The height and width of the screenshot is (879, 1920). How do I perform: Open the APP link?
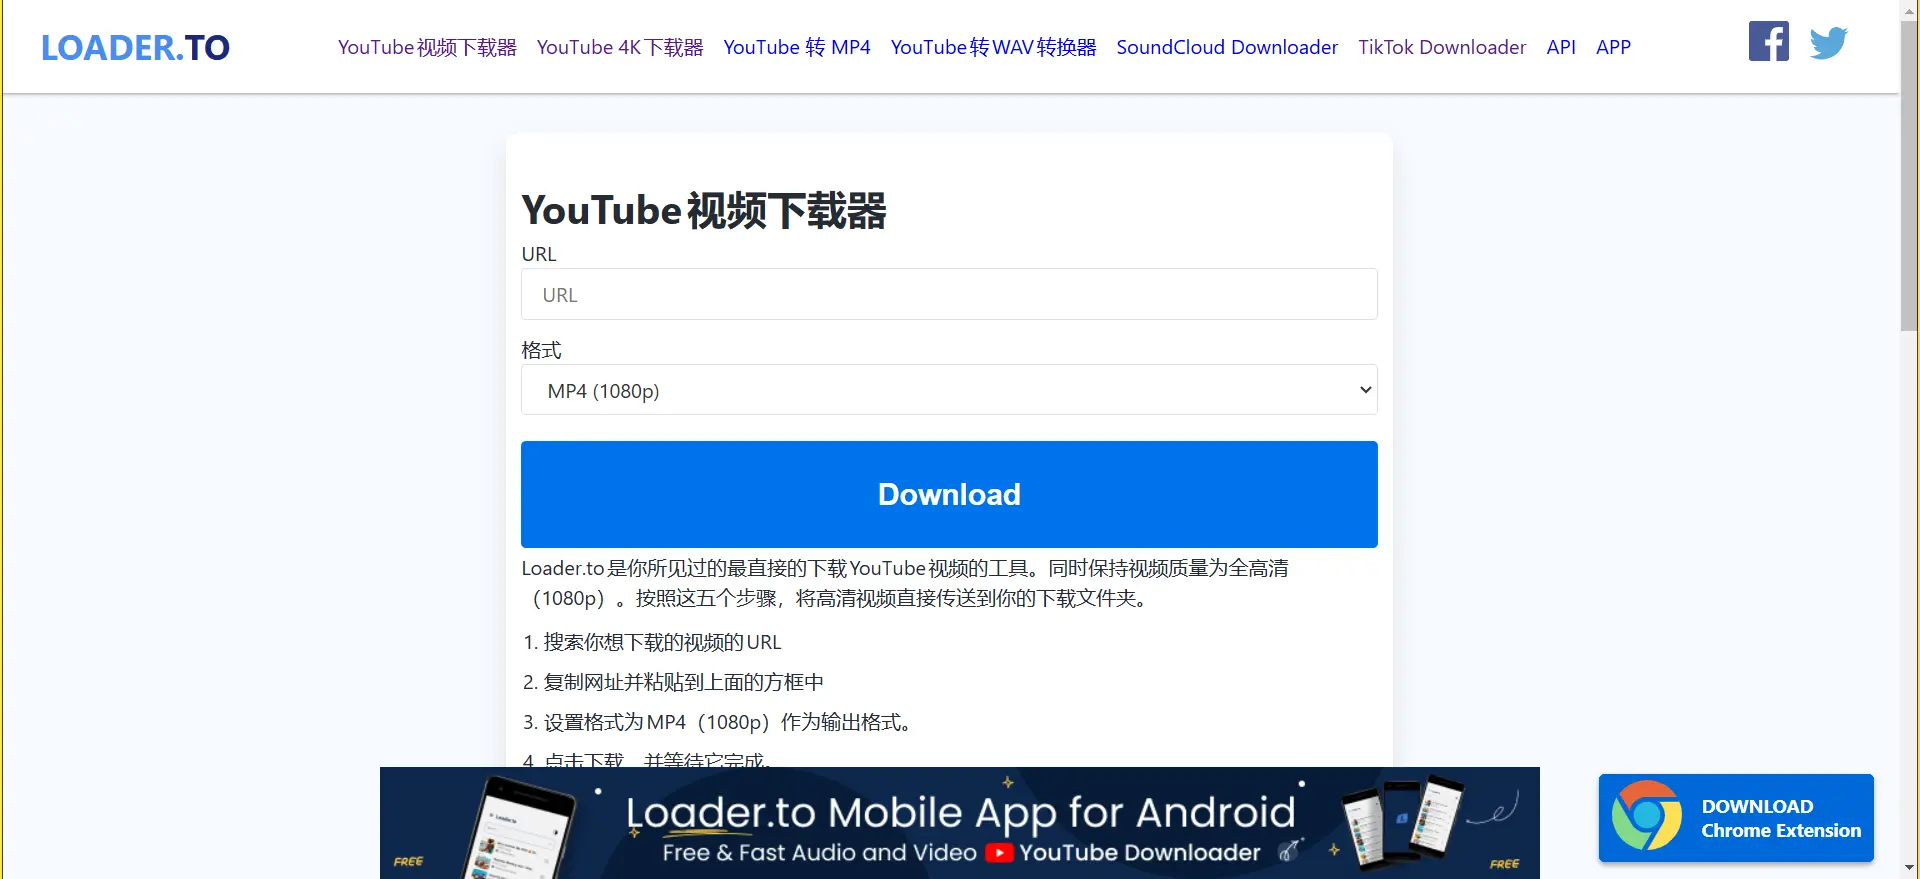pyautogui.click(x=1613, y=47)
